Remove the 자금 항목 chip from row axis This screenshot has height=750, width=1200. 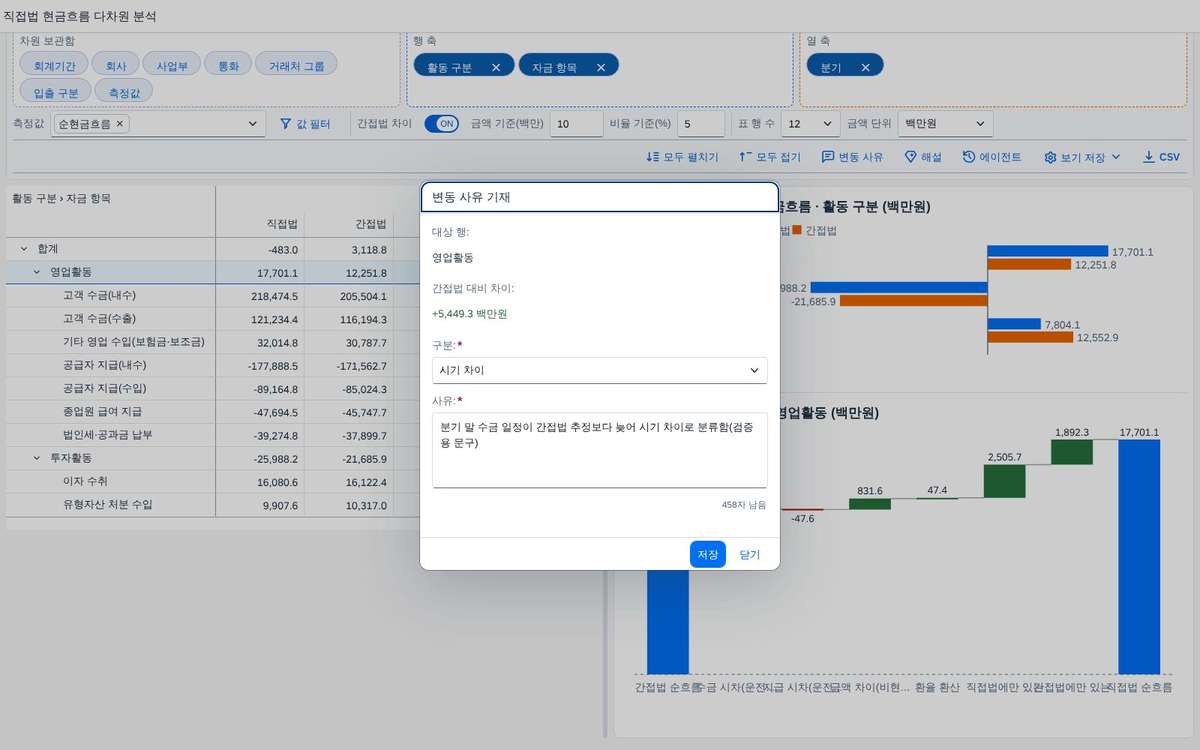[x=601, y=67]
